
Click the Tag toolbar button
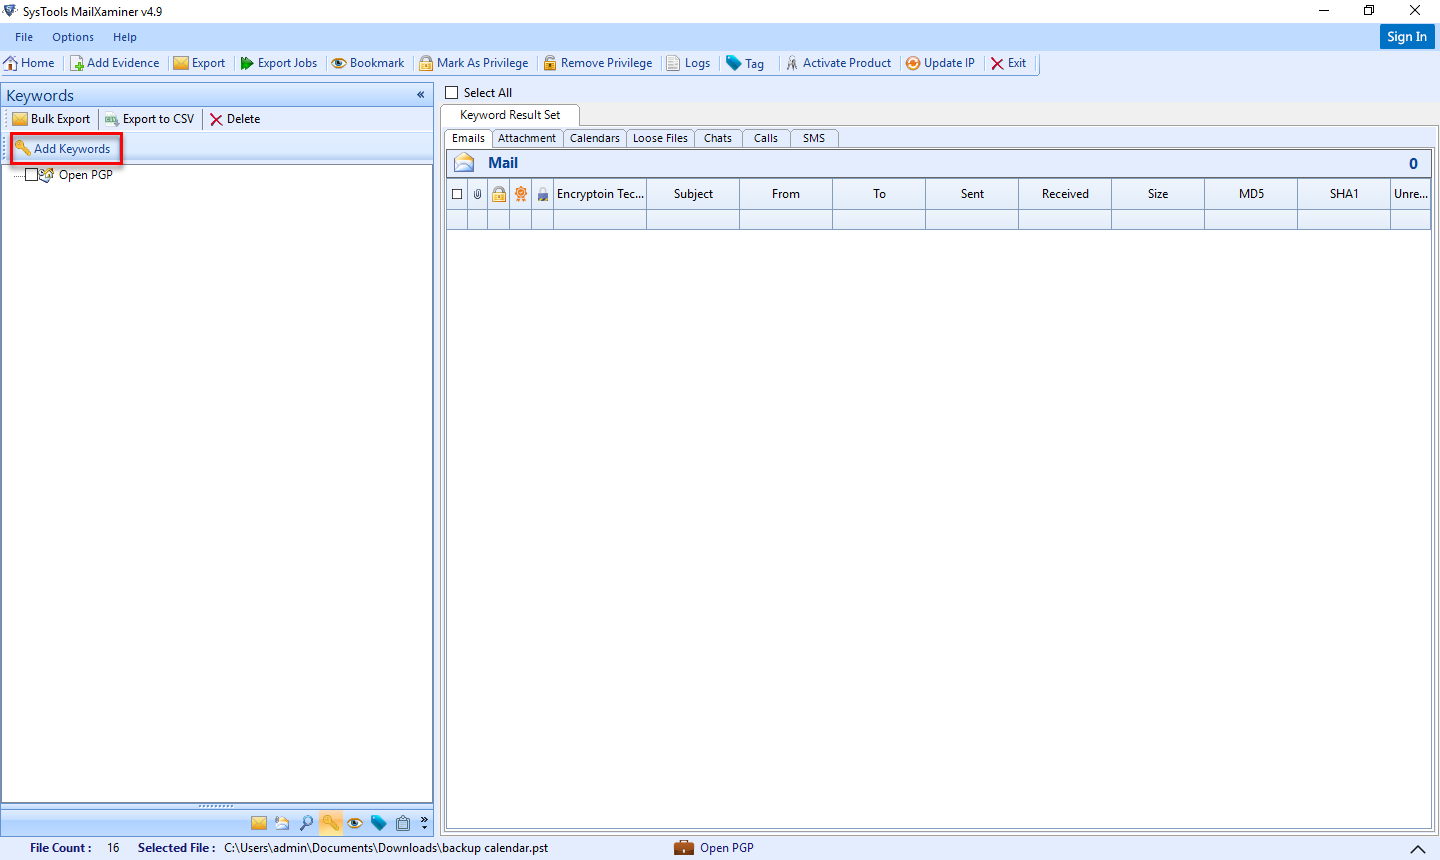click(x=745, y=63)
